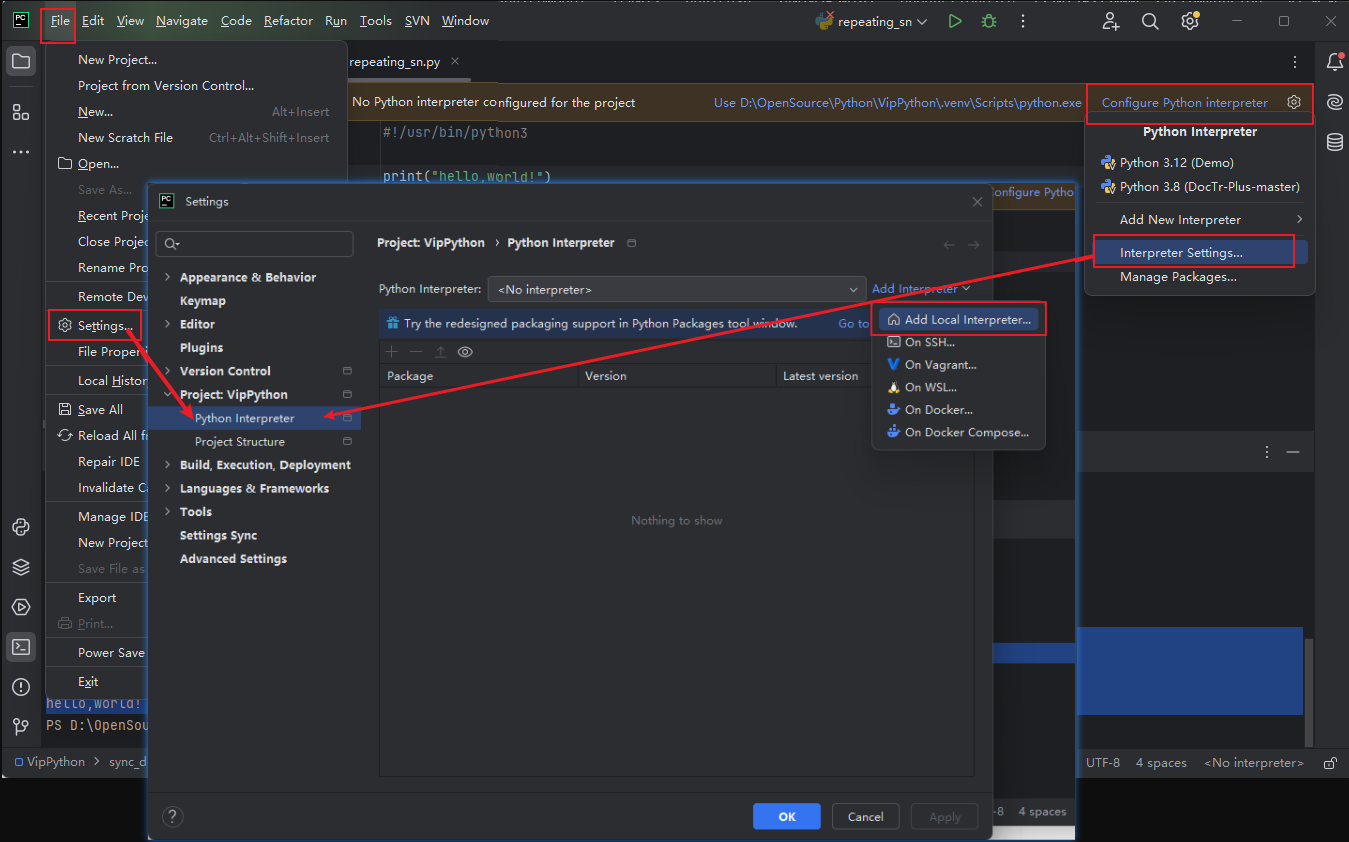Open the Project tool window folder icon
This screenshot has height=842, width=1349.
coord(20,62)
